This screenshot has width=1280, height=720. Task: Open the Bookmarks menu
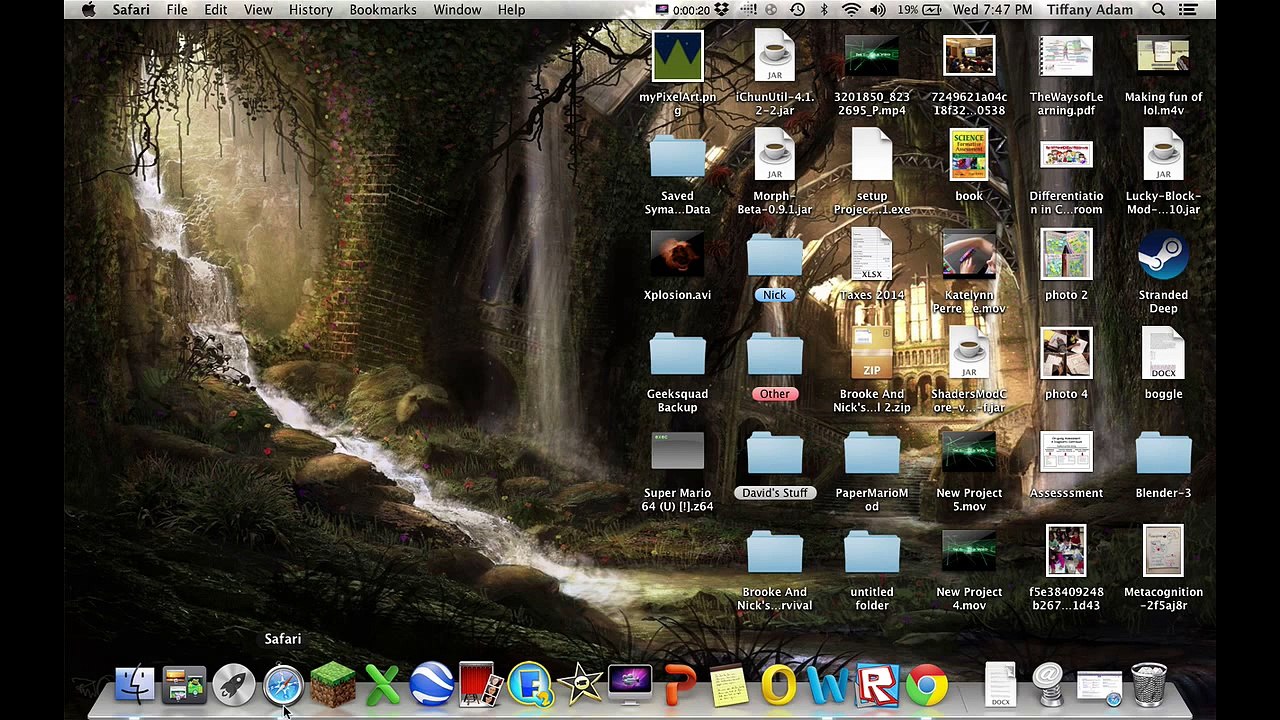[383, 10]
